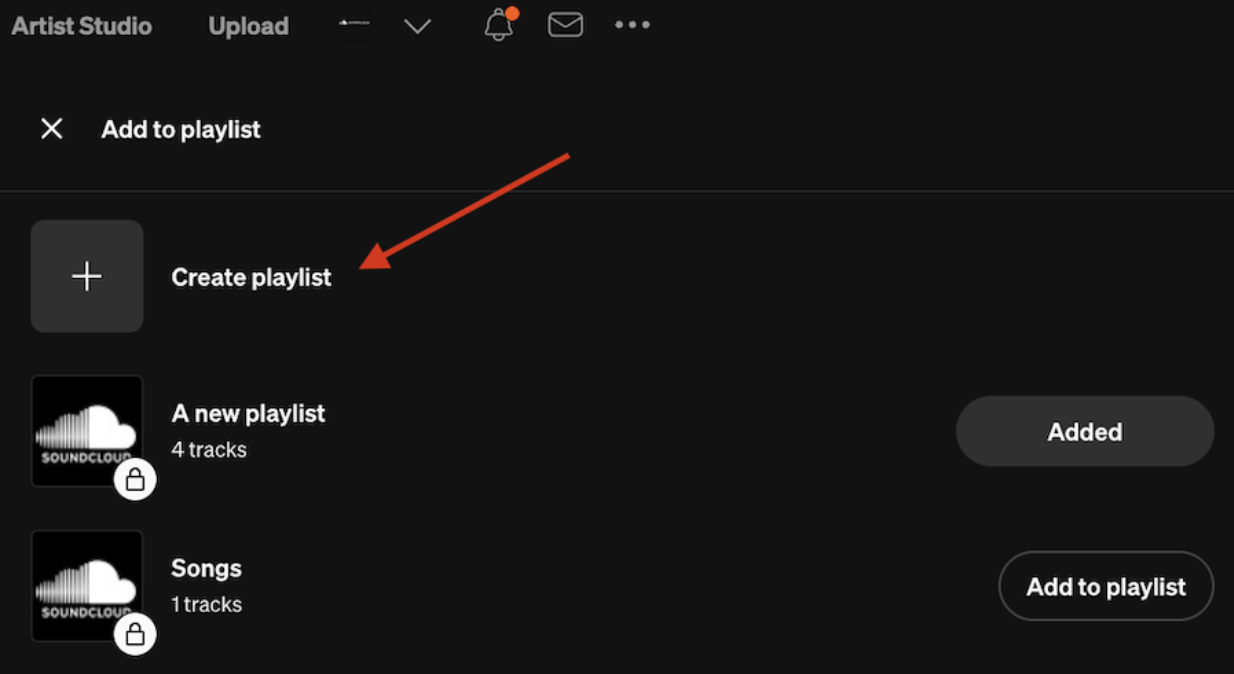The width and height of the screenshot is (1234, 674).
Task: Open the Songs playlist cover thumbnail
Action: [x=87, y=586]
